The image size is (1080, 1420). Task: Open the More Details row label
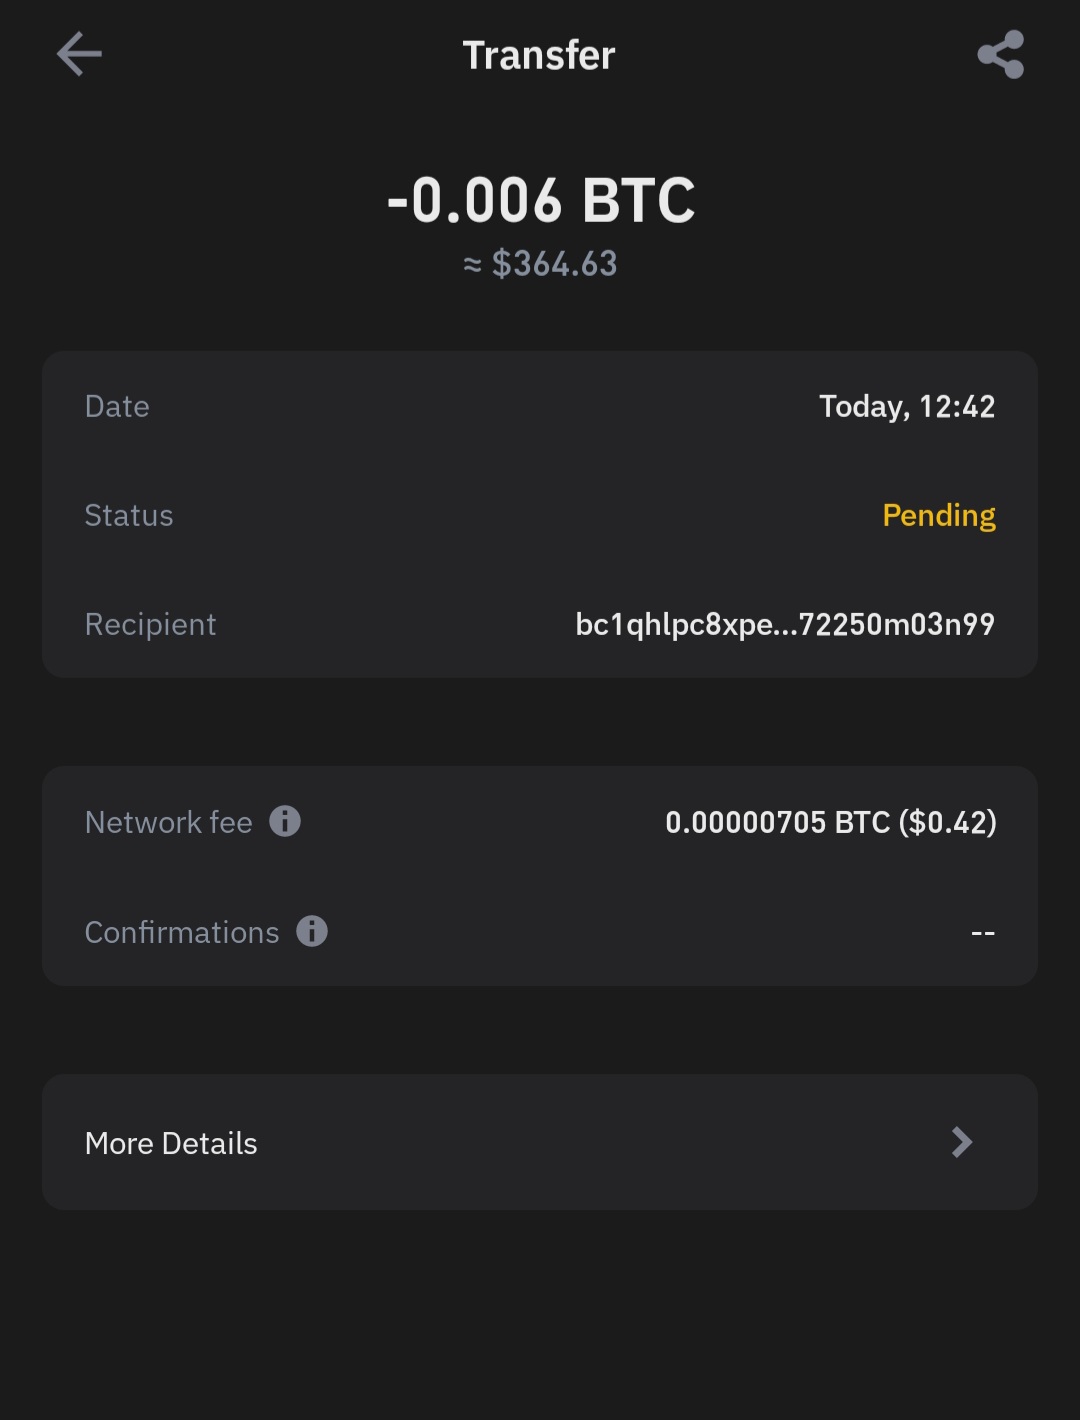[171, 1143]
